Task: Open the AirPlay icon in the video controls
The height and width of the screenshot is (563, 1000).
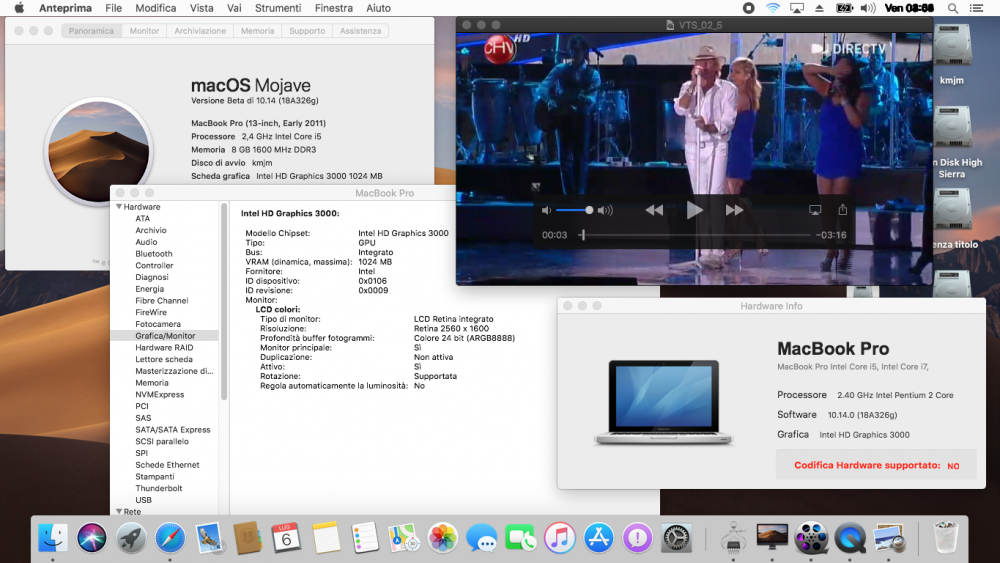Action: [815, 210]
